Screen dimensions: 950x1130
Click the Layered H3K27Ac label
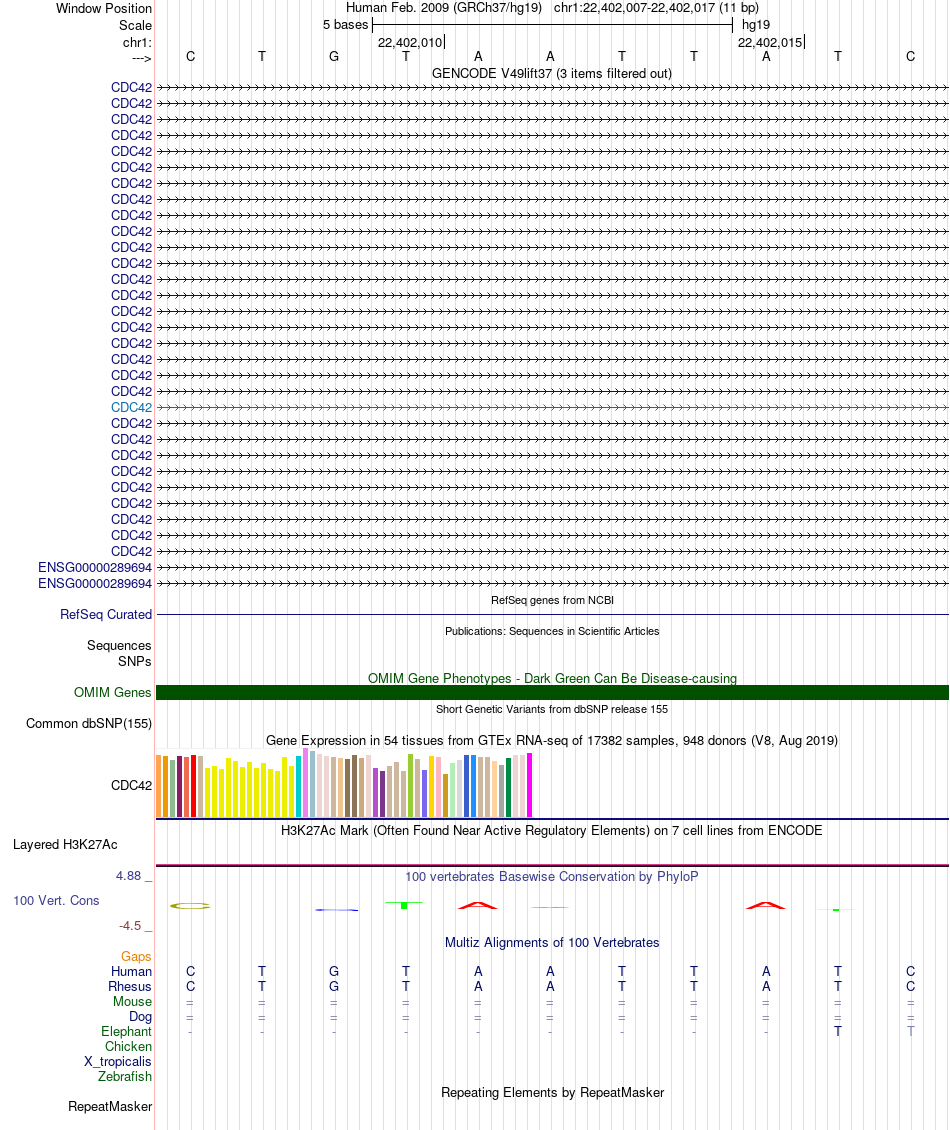[x=65, y=845]
